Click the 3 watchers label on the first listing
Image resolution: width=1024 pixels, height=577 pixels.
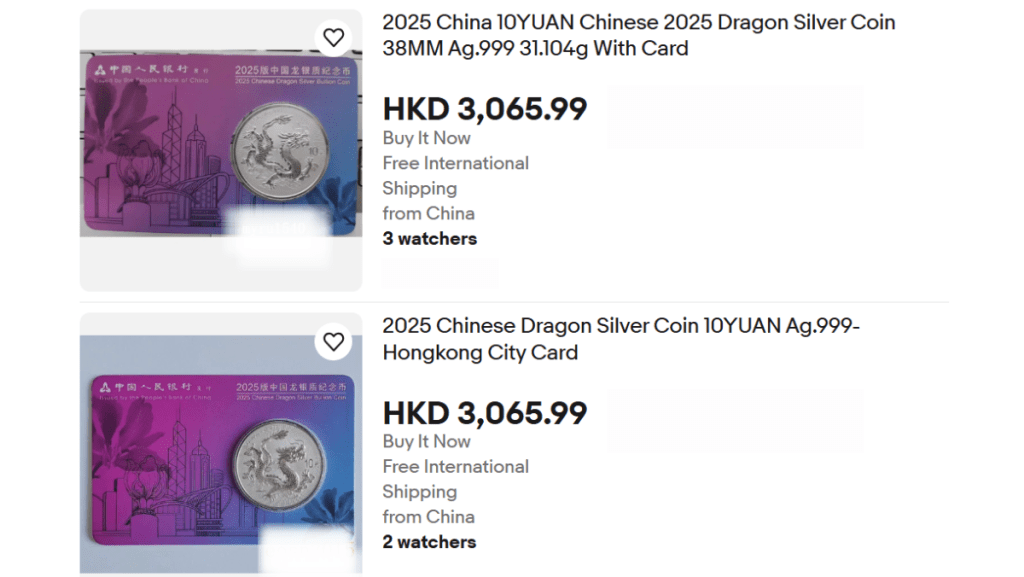(429, 238)
